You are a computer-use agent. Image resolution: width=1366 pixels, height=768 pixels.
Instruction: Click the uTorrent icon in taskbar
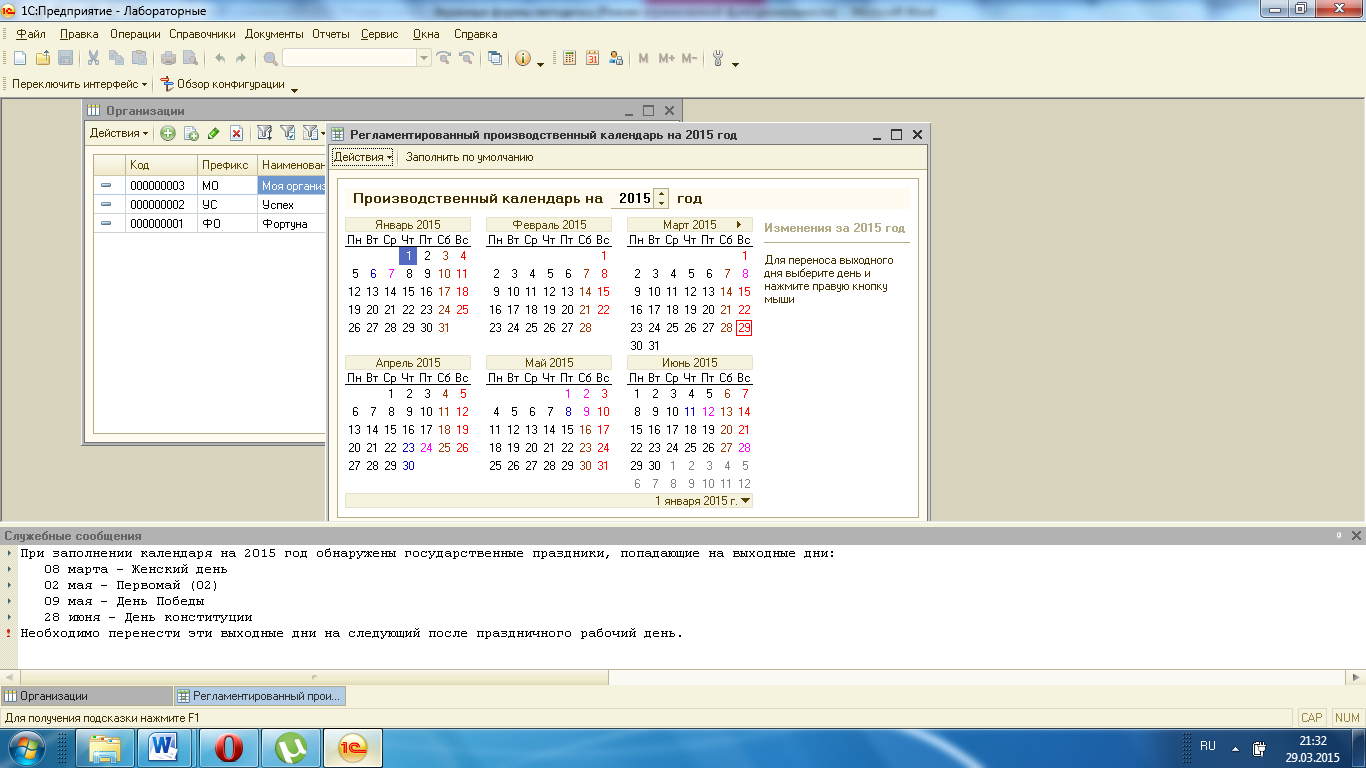tap(291, 747)
